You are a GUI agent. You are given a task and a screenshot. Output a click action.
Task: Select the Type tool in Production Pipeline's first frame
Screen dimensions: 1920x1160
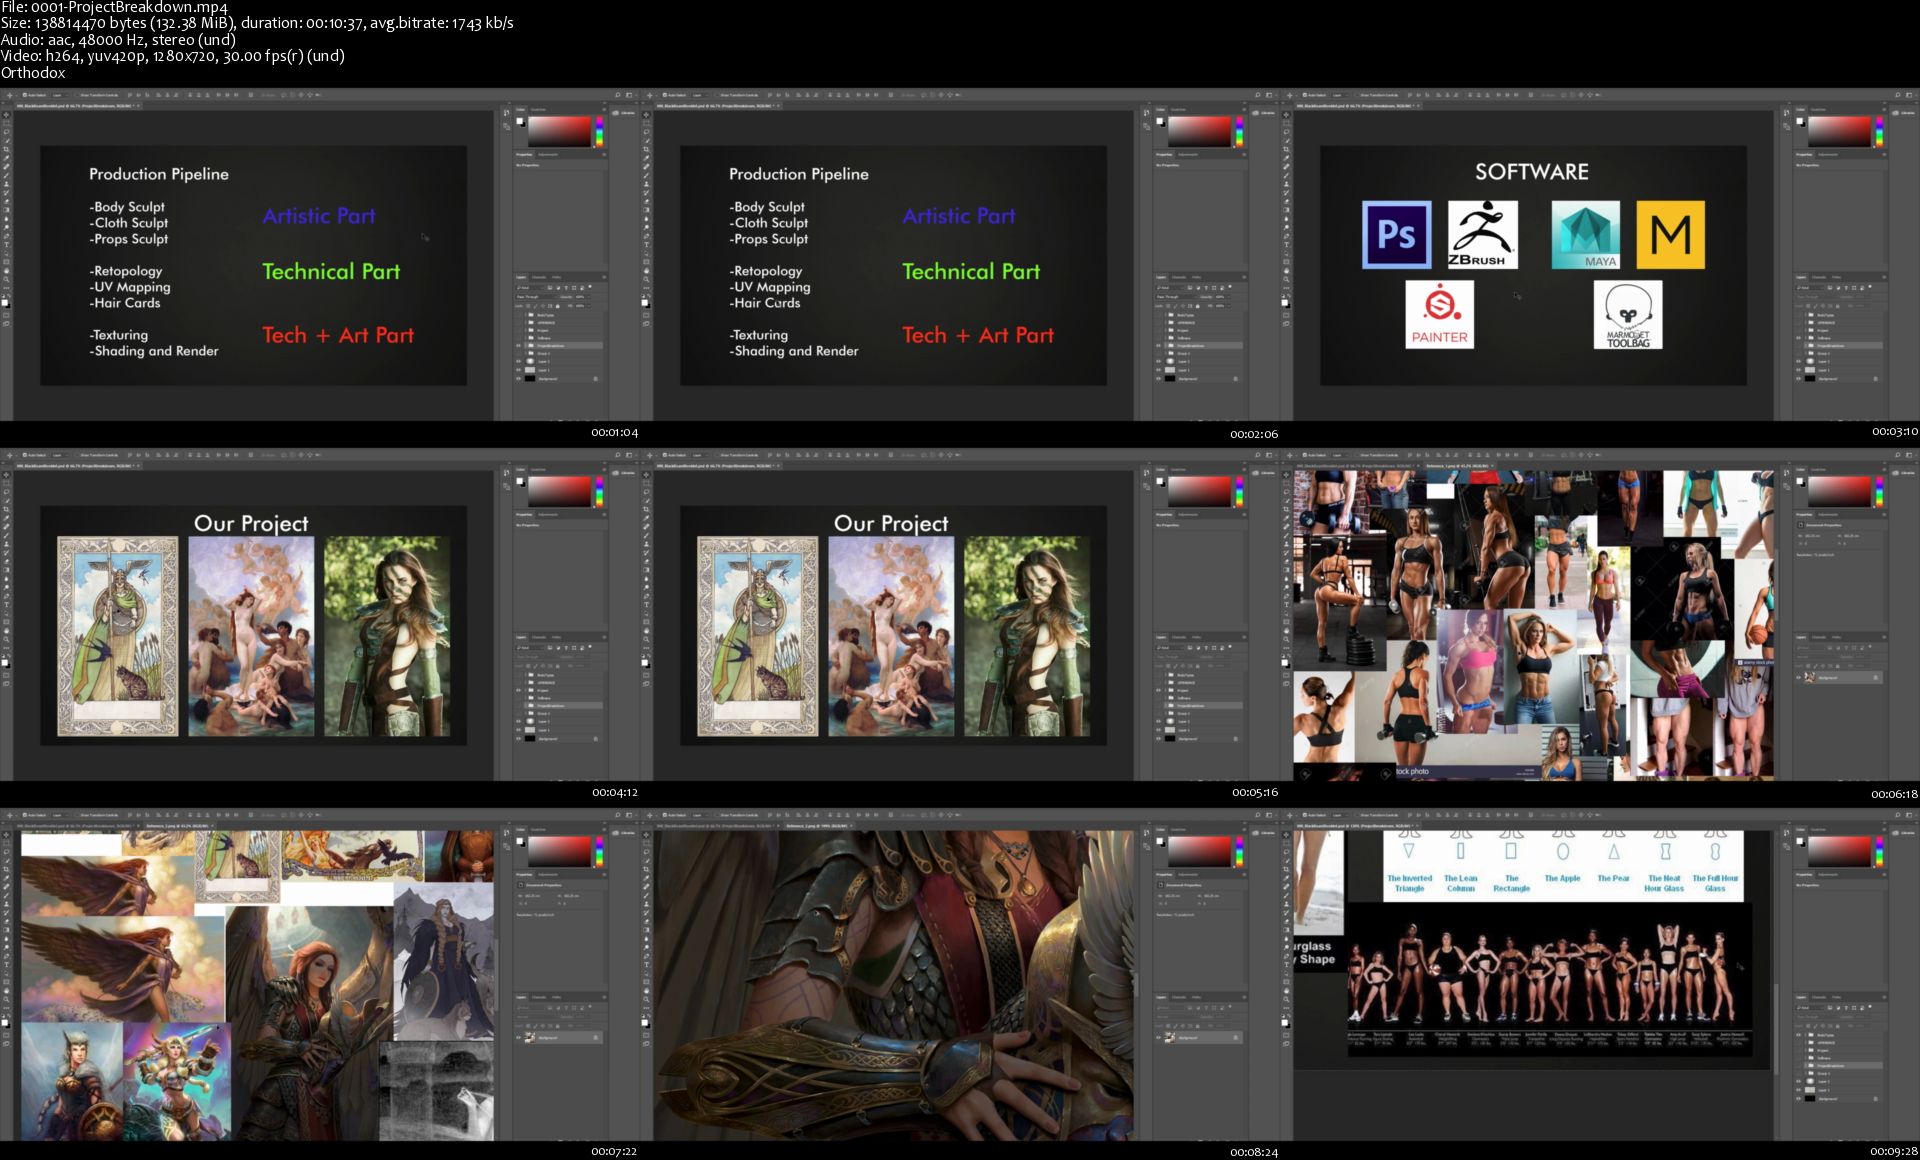click(7, 244)
